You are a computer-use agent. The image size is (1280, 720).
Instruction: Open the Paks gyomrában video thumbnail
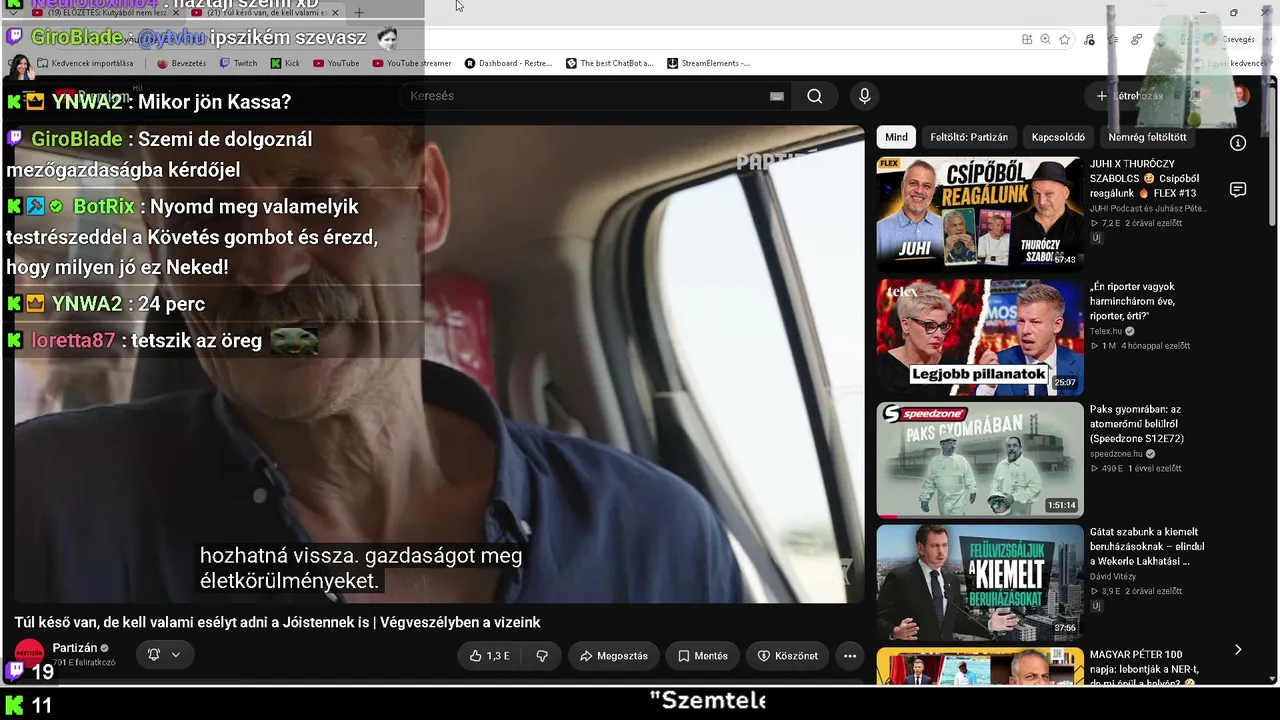[x=980, y=460]
